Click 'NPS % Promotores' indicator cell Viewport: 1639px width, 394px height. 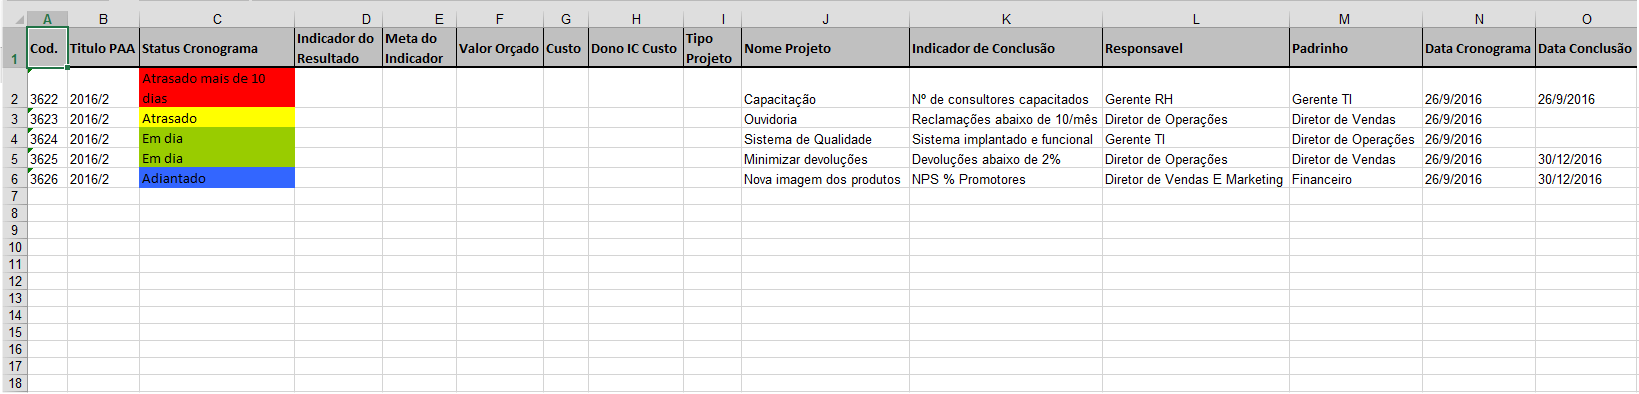(1006, 178)
